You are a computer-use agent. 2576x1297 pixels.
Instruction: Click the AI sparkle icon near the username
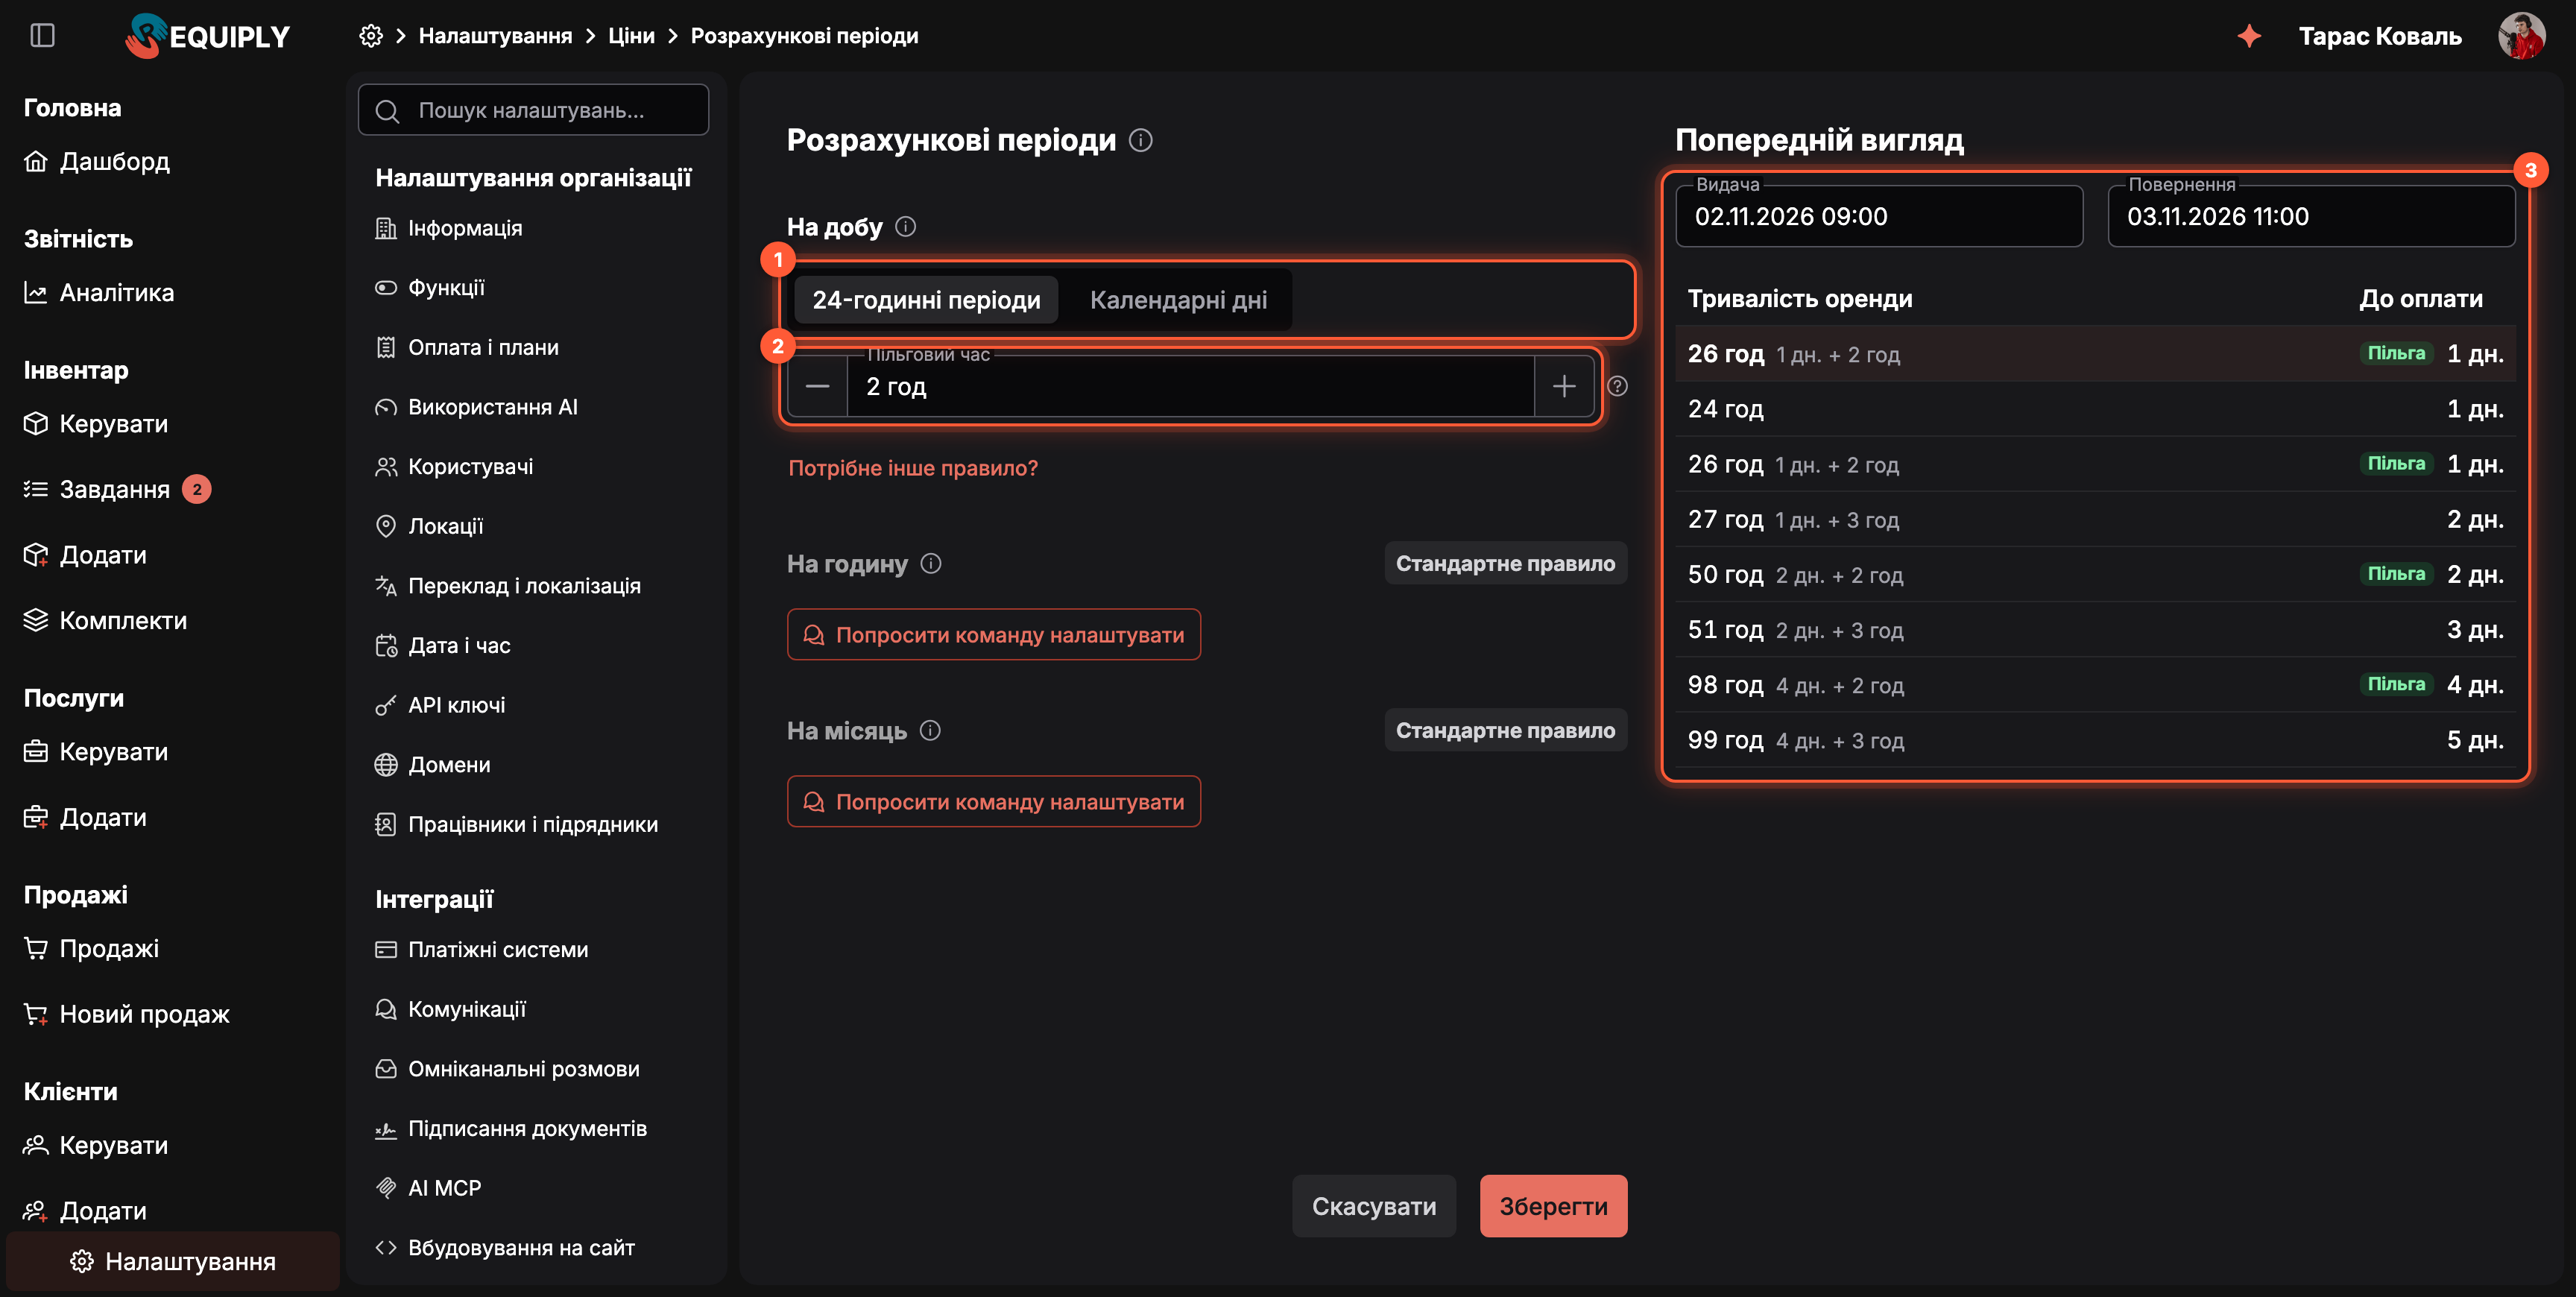pos(2249,36)
